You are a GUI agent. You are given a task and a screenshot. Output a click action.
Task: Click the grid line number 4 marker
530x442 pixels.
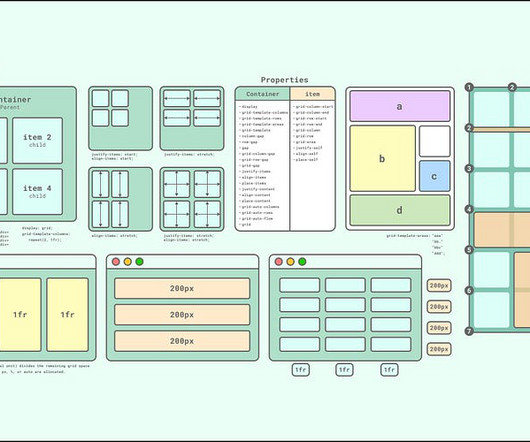point(469,209)
